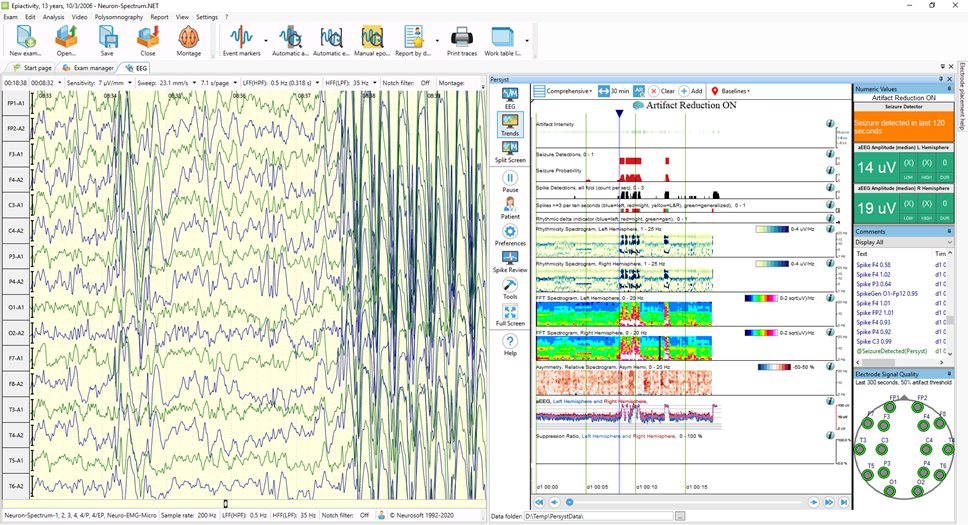
Task: Select the SeizureDetected(Persyst) comment
Action: pos(891,351)
